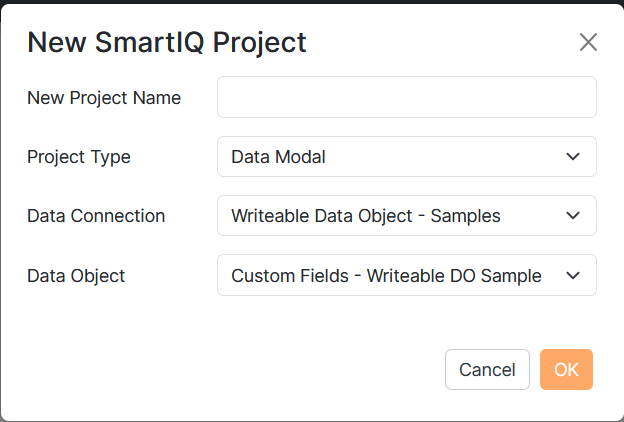Click the "New SmartIQ Project" dialog title

pyautogui.click(x=166, y=42)
